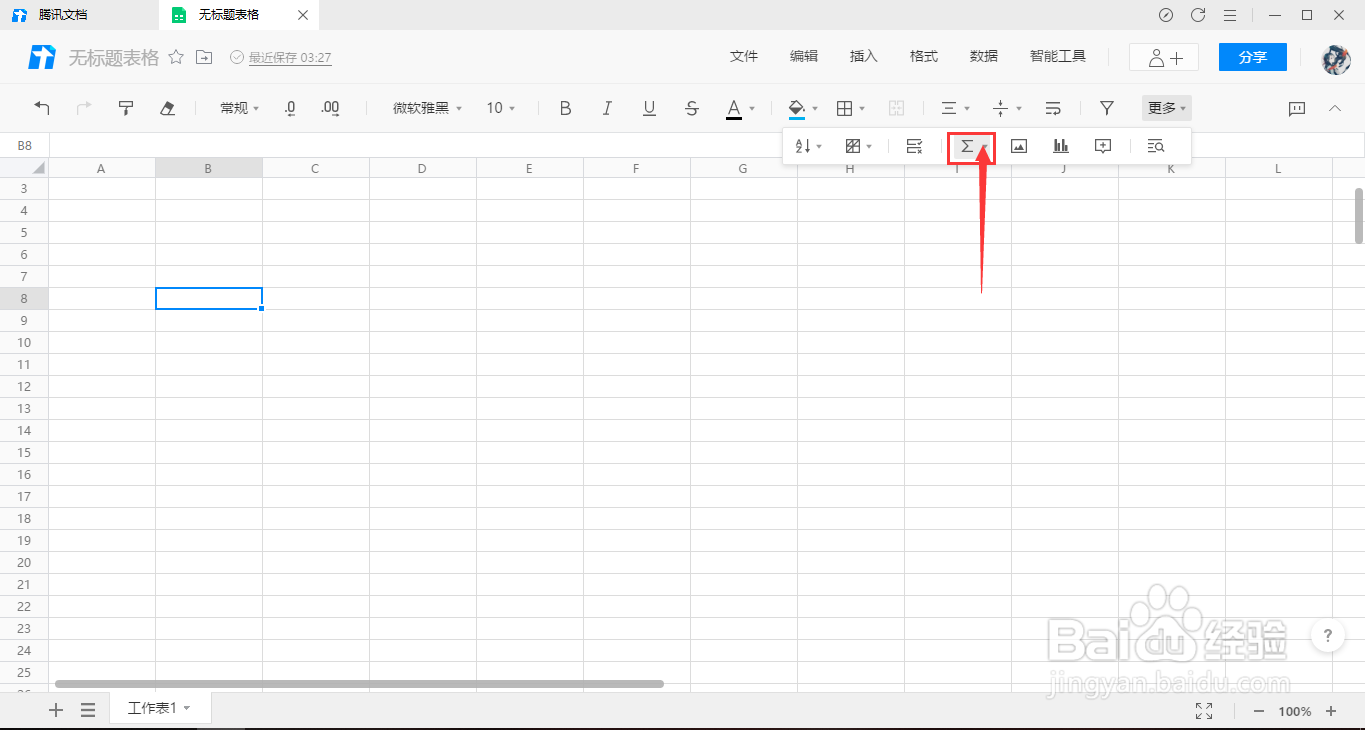This screenshot has width=1365, height=730.
Task: Zoom in with plus button
Action: [1331, 711]
